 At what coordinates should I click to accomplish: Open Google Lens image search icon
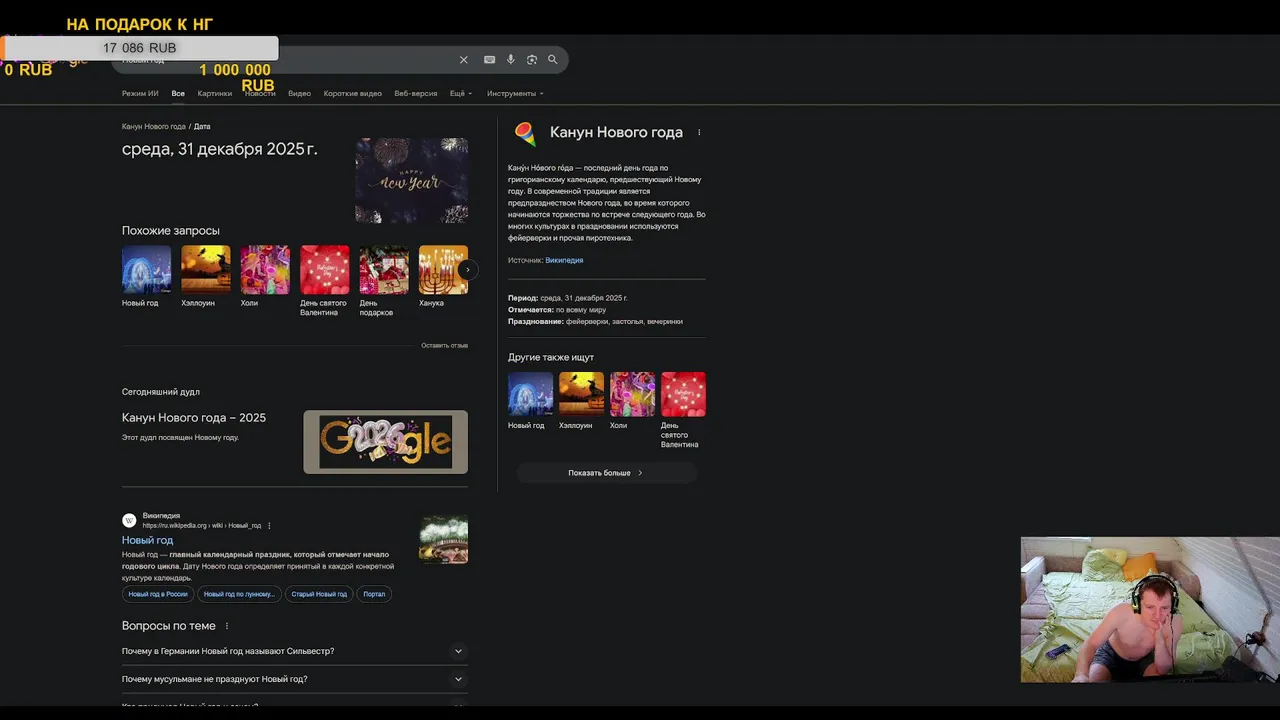[x=532, y=60]
